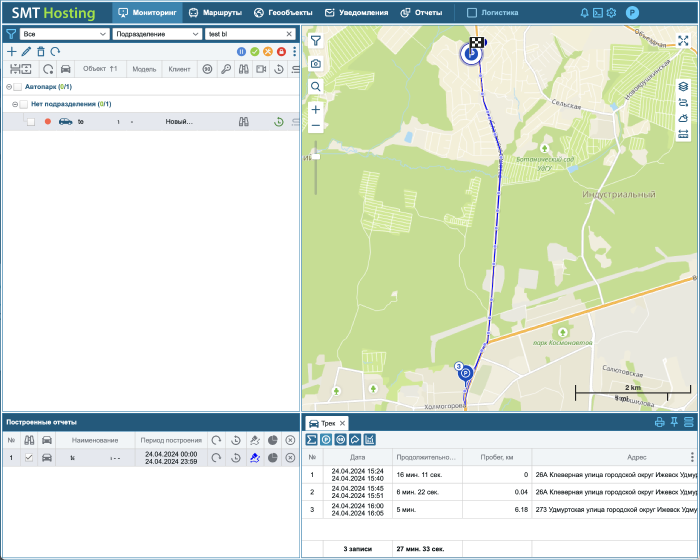The image size is (700, 560).
Task: Switch to the Отчеты section
Action: pos(421,13)
